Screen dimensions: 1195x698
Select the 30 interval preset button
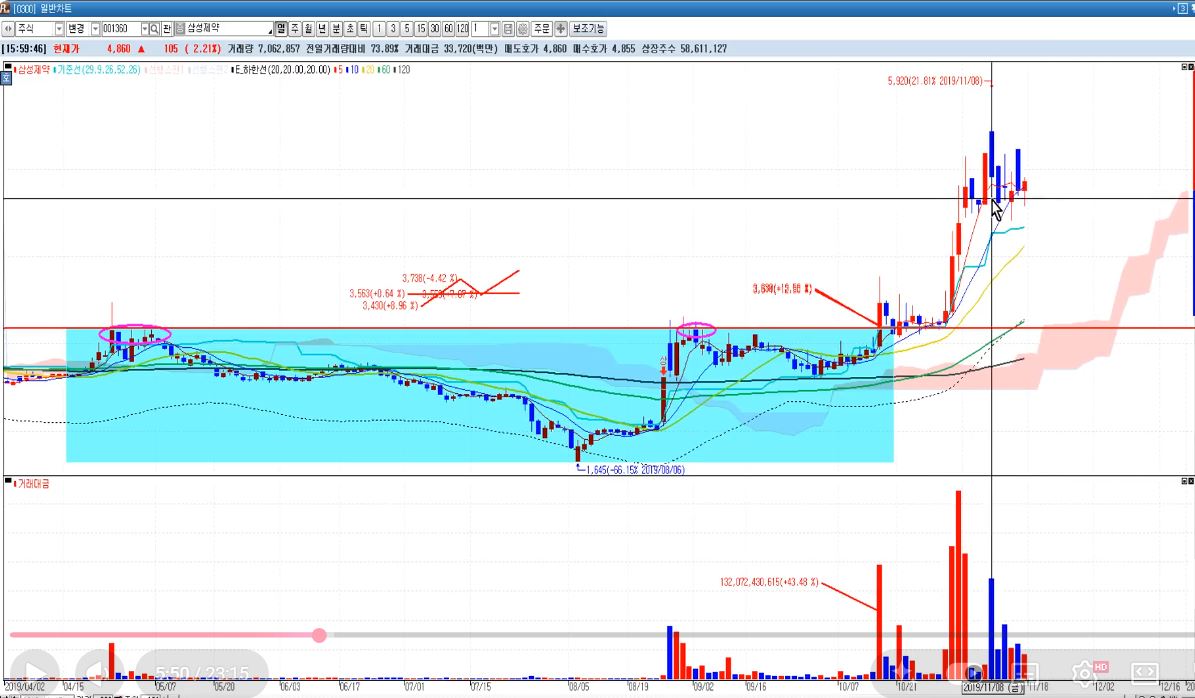click(434, 29)
